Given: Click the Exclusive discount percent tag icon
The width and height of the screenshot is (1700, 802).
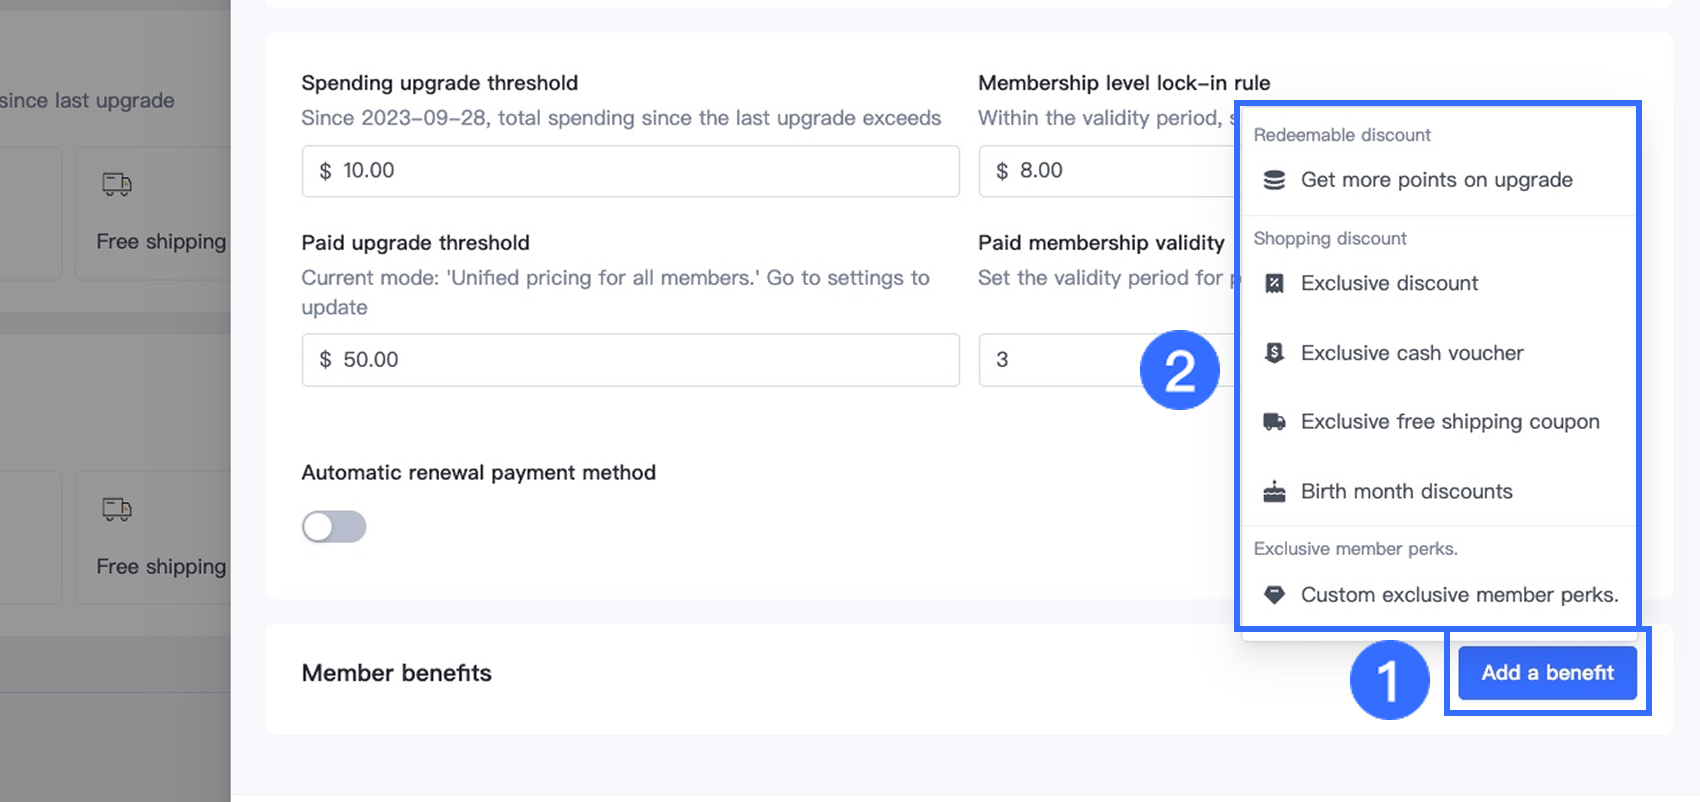Looking at the screenshot, I should pyautogui.click(x=1274, y=283).
